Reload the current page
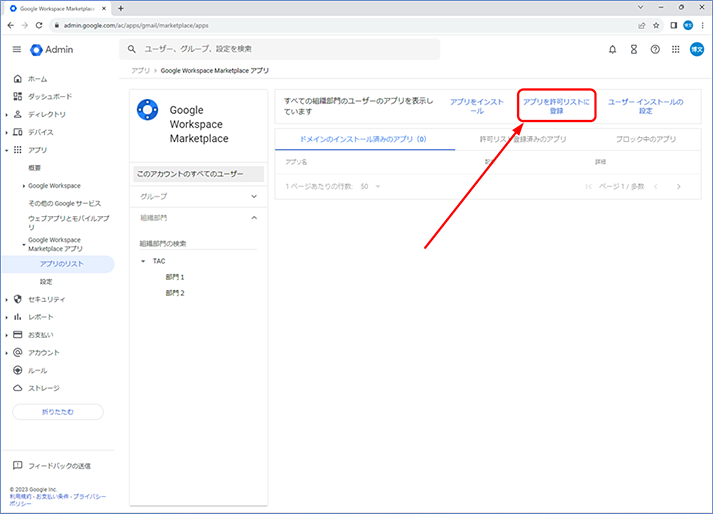The width and height of the screenshot is (713, 514). tap(39, 25)
